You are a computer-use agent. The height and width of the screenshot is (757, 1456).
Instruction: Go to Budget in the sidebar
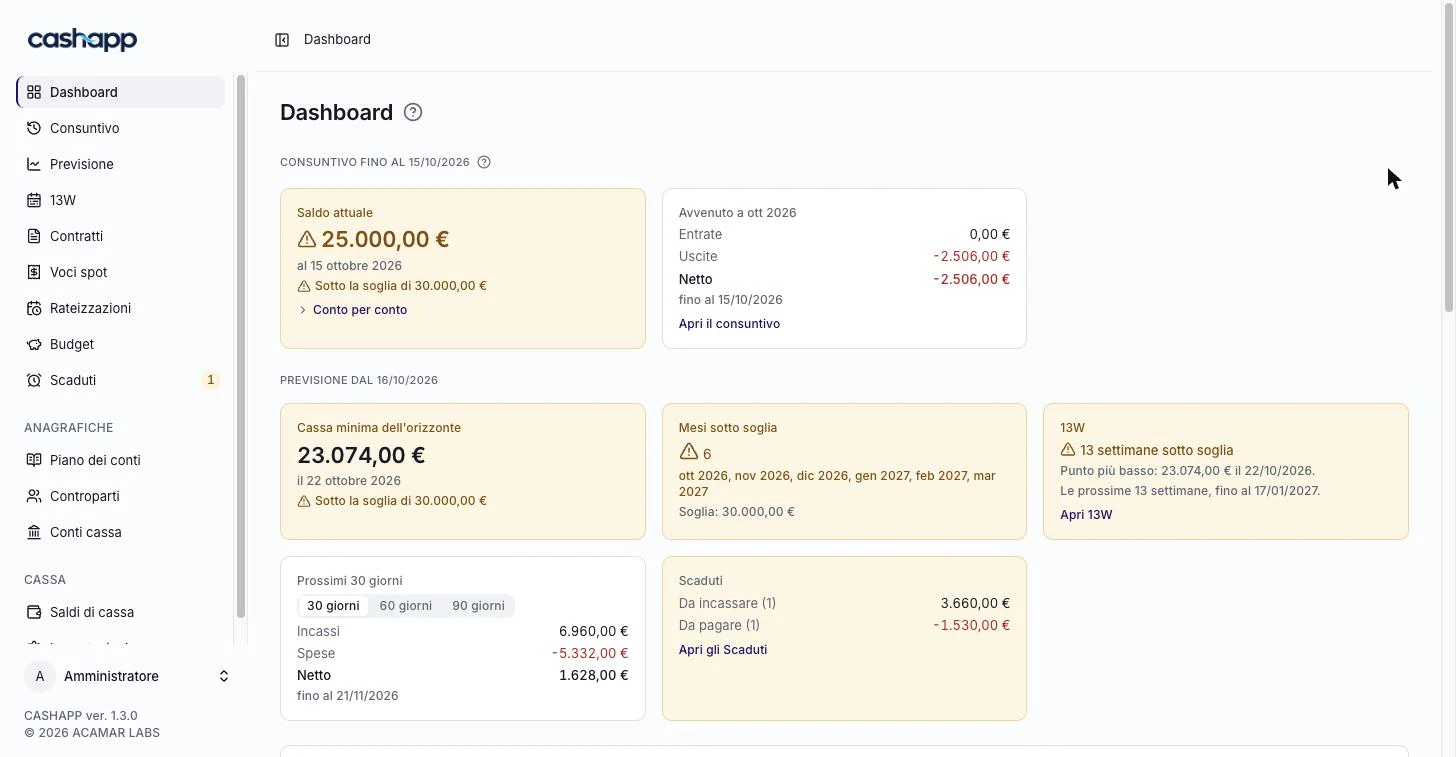[x=120, y=344]
